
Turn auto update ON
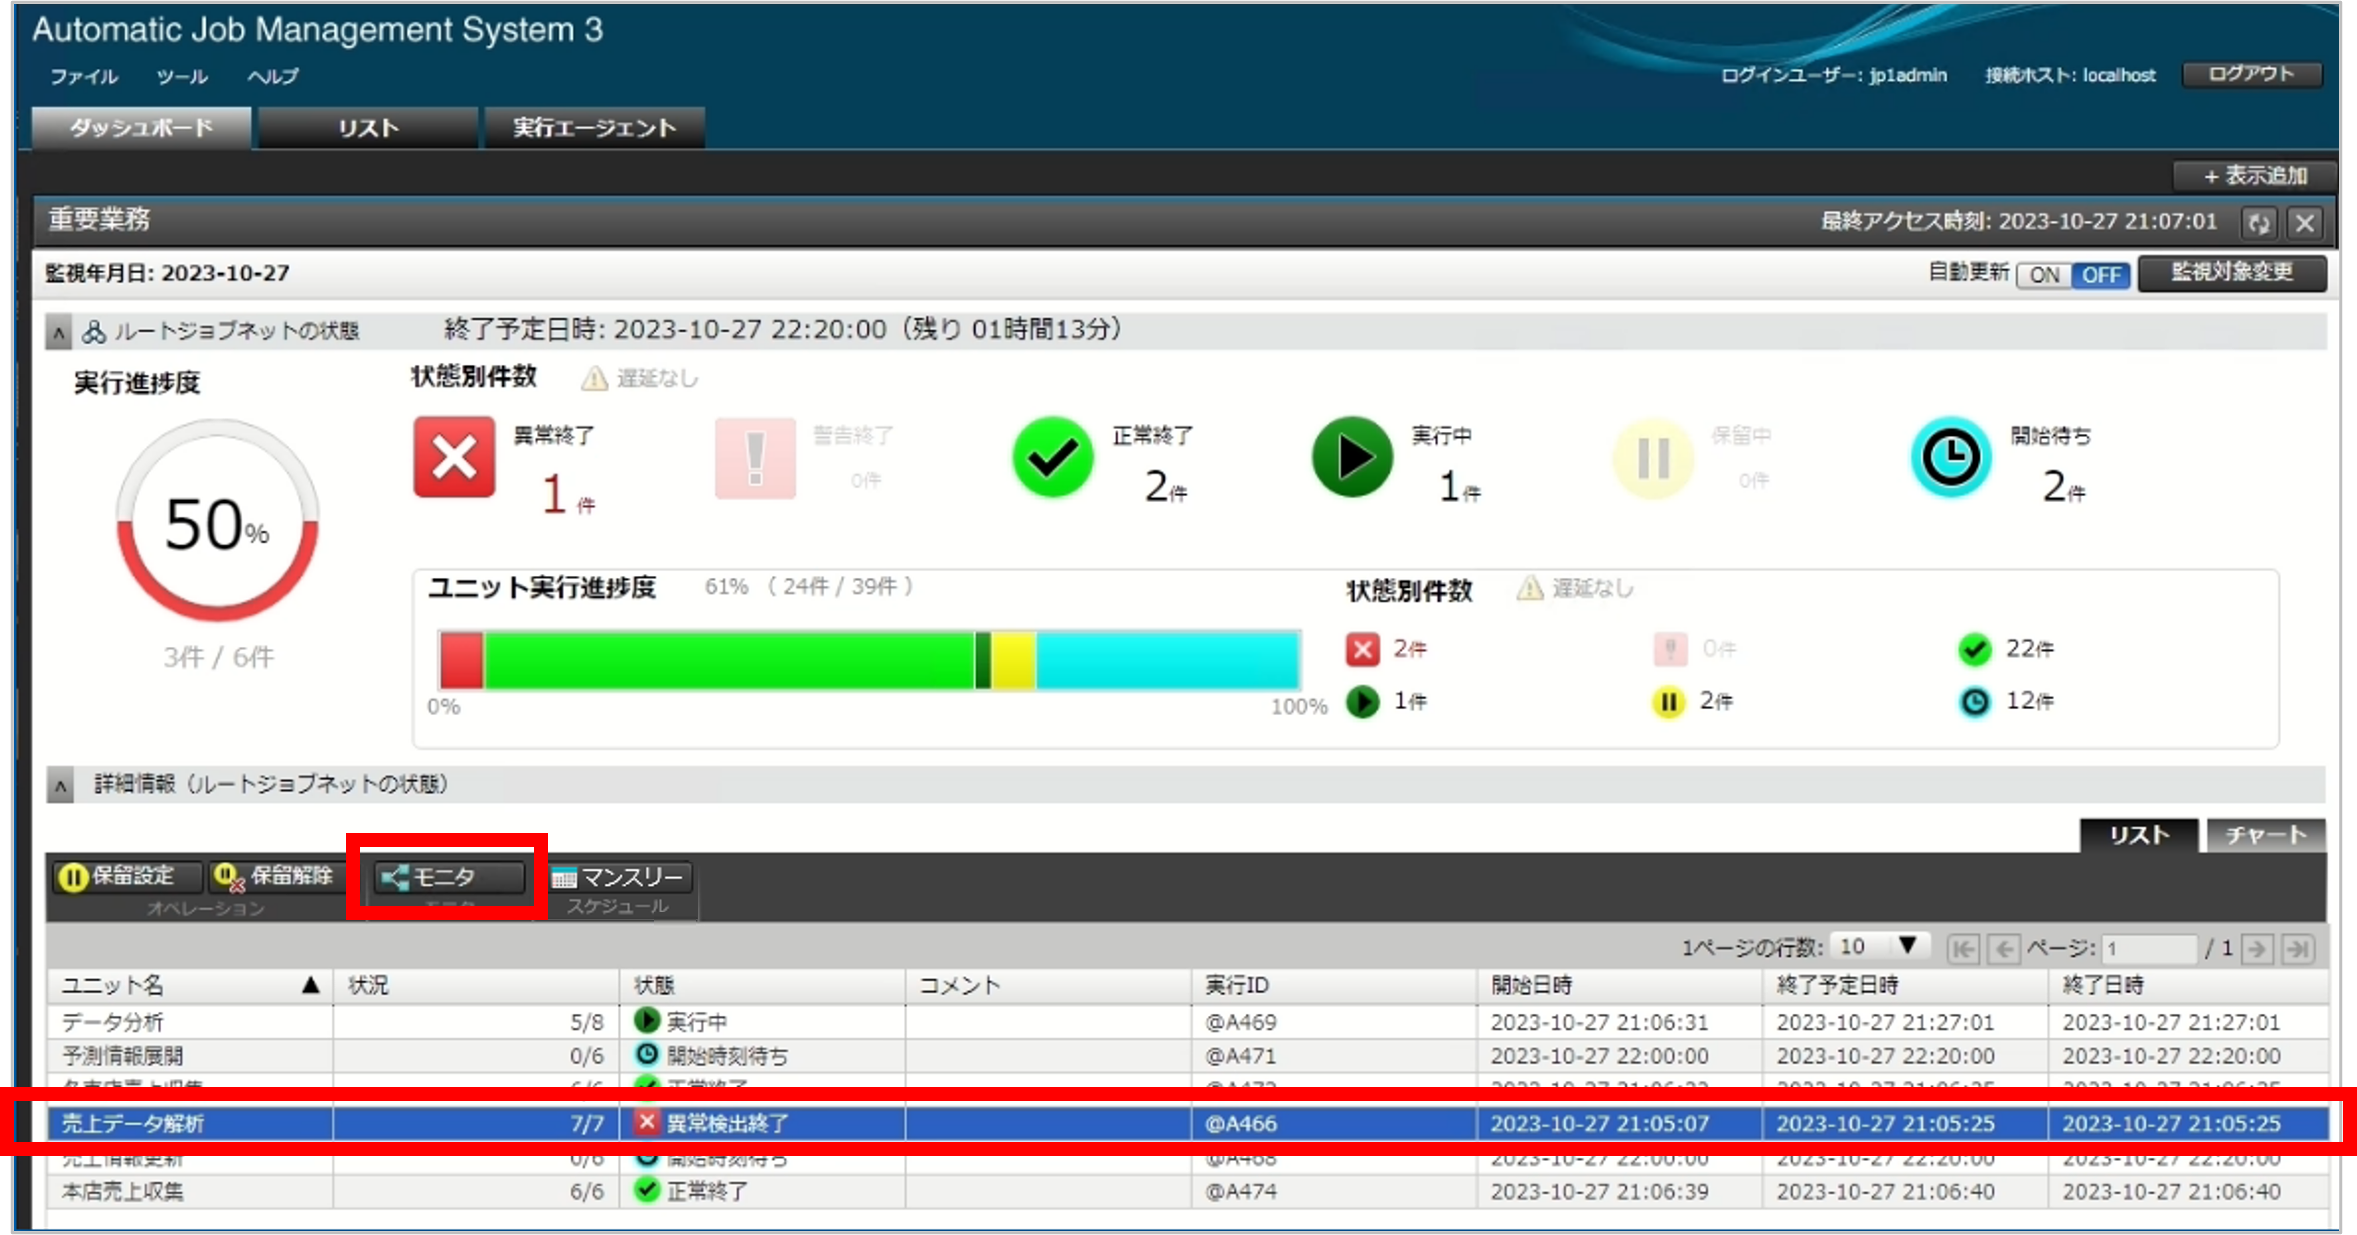coord(2044,275)
